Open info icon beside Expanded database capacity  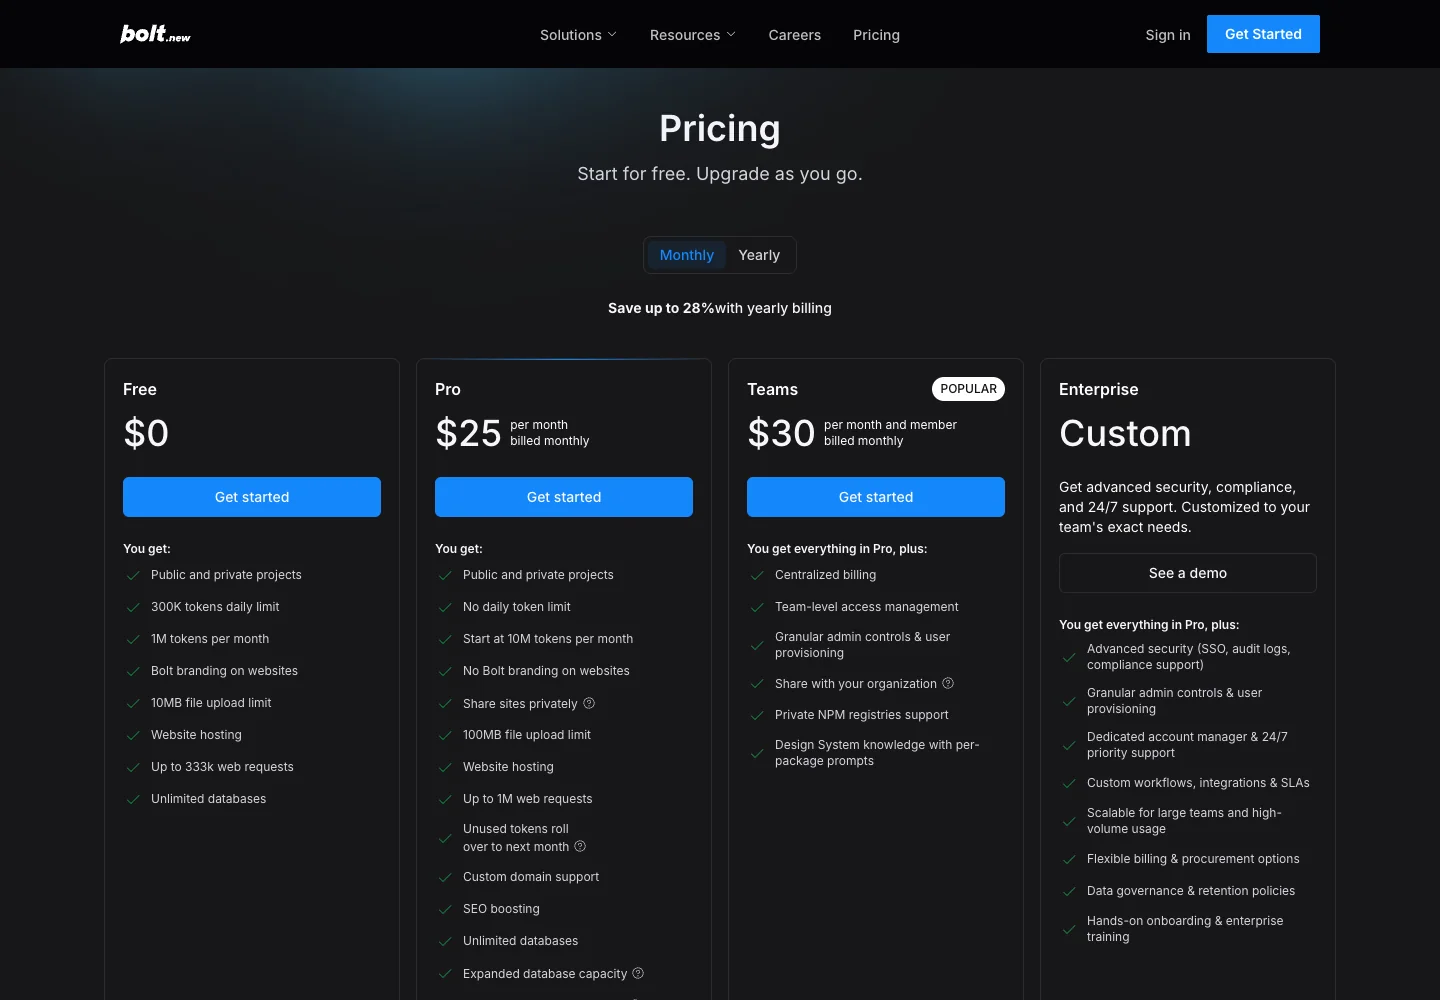[x=638, y=973]
